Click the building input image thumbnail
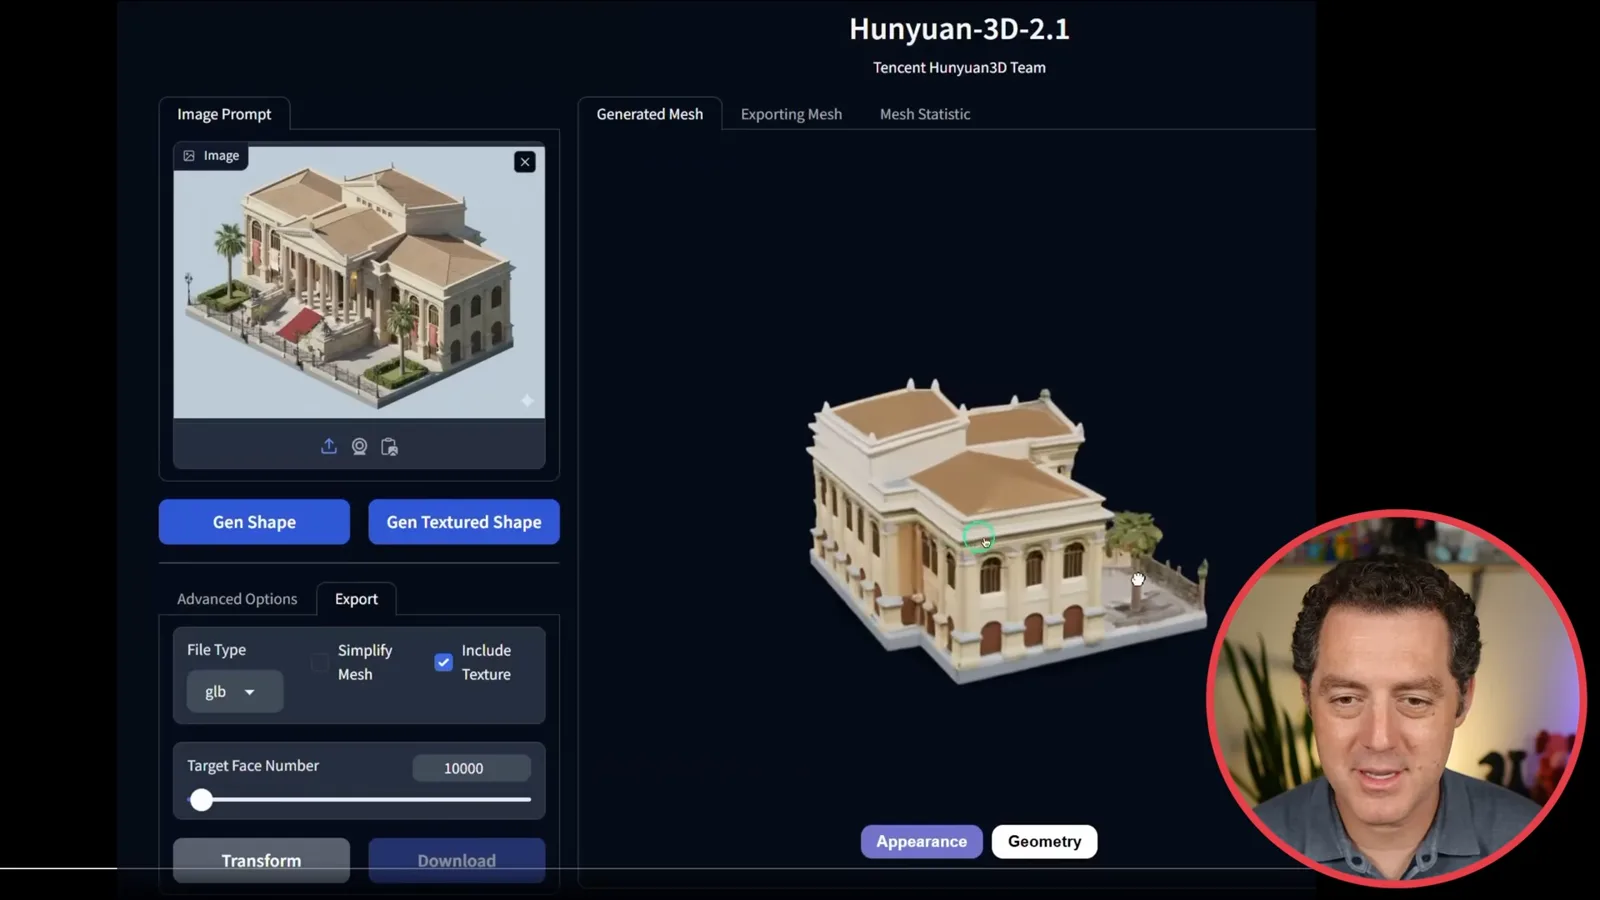1600x900 pixels. [x=359, y=282]
